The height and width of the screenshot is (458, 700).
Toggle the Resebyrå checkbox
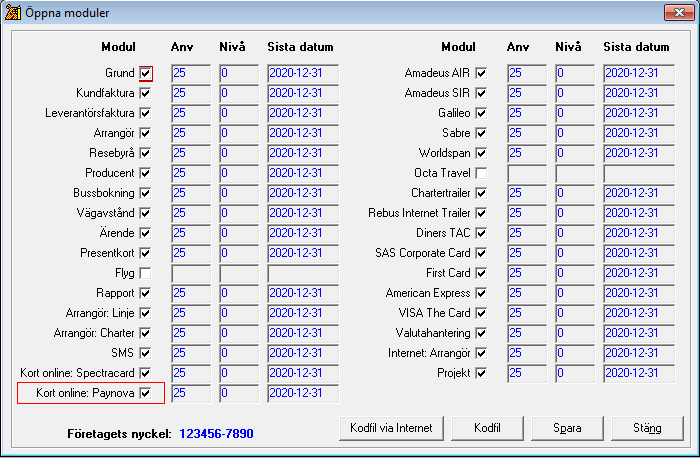146,153
